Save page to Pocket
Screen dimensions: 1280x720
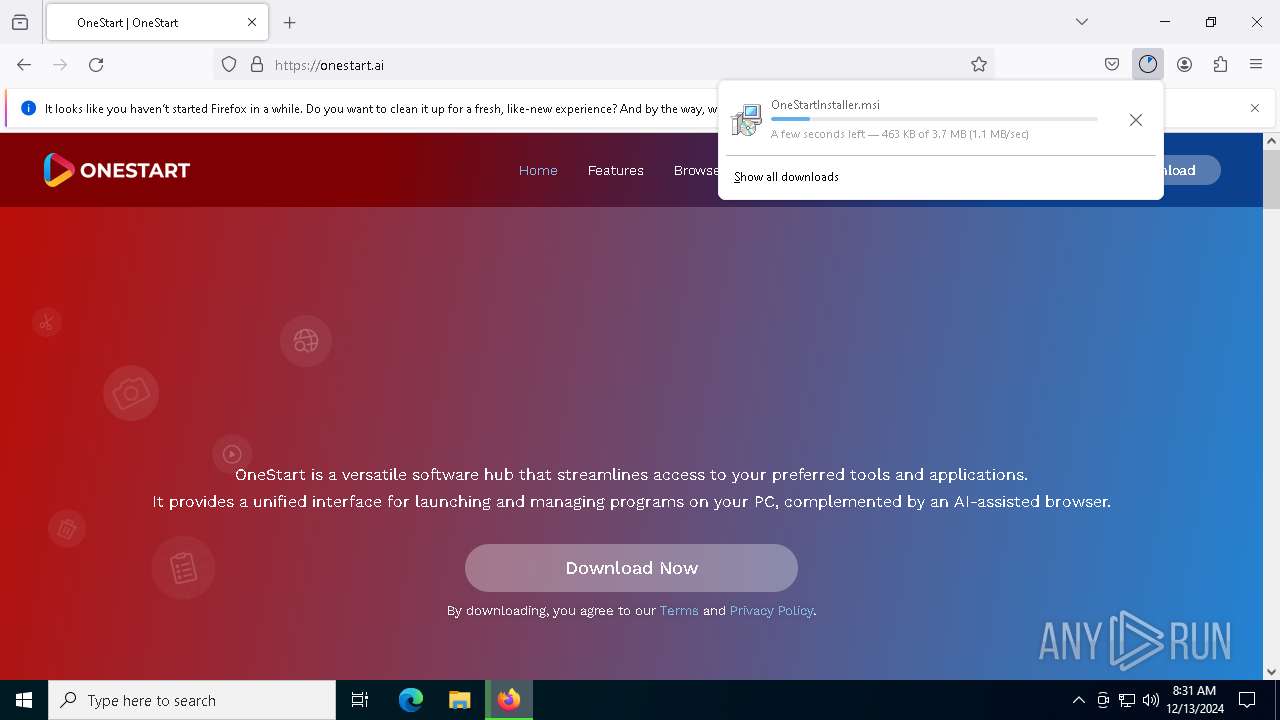pos(1112,65)
